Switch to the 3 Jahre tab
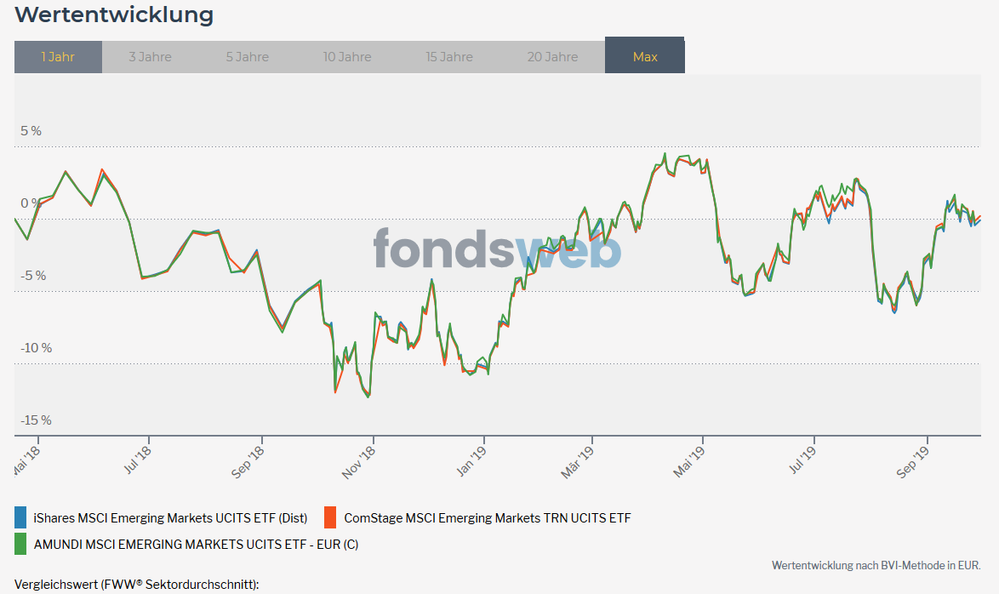Viewport: 999px width, 594px height. pyautogui.click(x=150, y=57)
